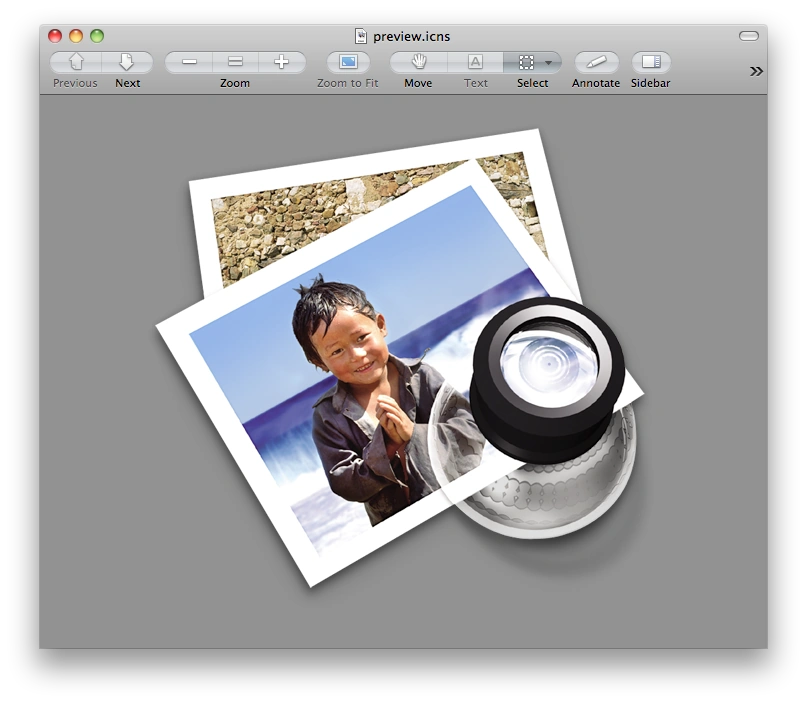
Task: Close the preview.icns window
Action: pos(55,36)
